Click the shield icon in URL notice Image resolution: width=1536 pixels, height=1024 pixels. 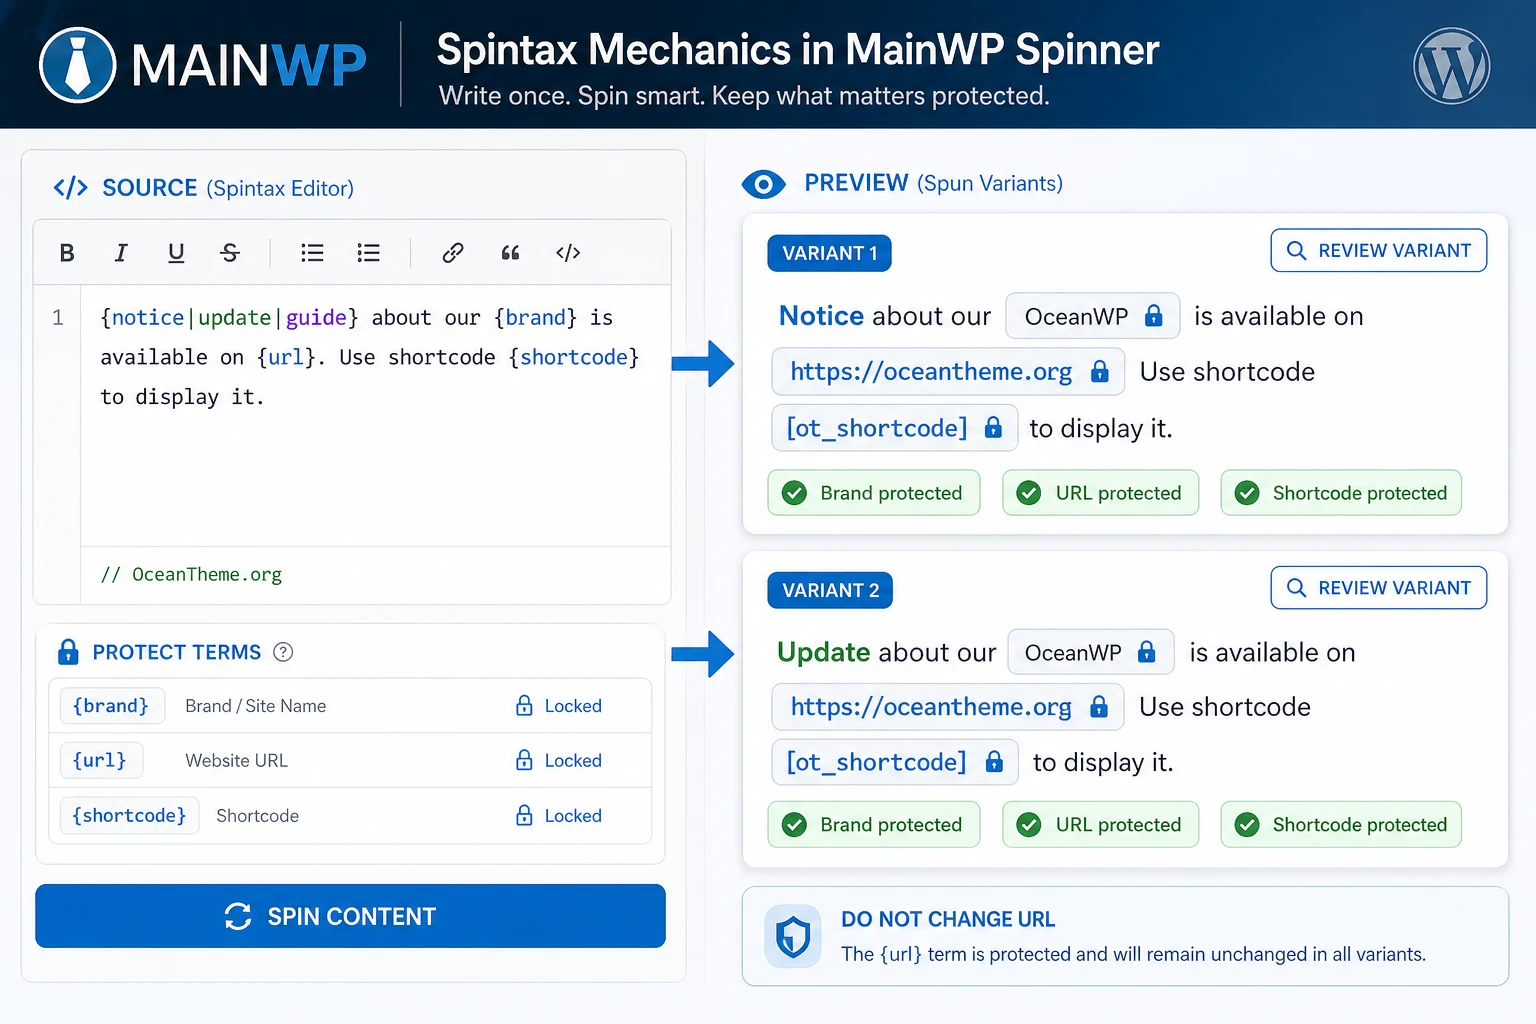point(793,937)
